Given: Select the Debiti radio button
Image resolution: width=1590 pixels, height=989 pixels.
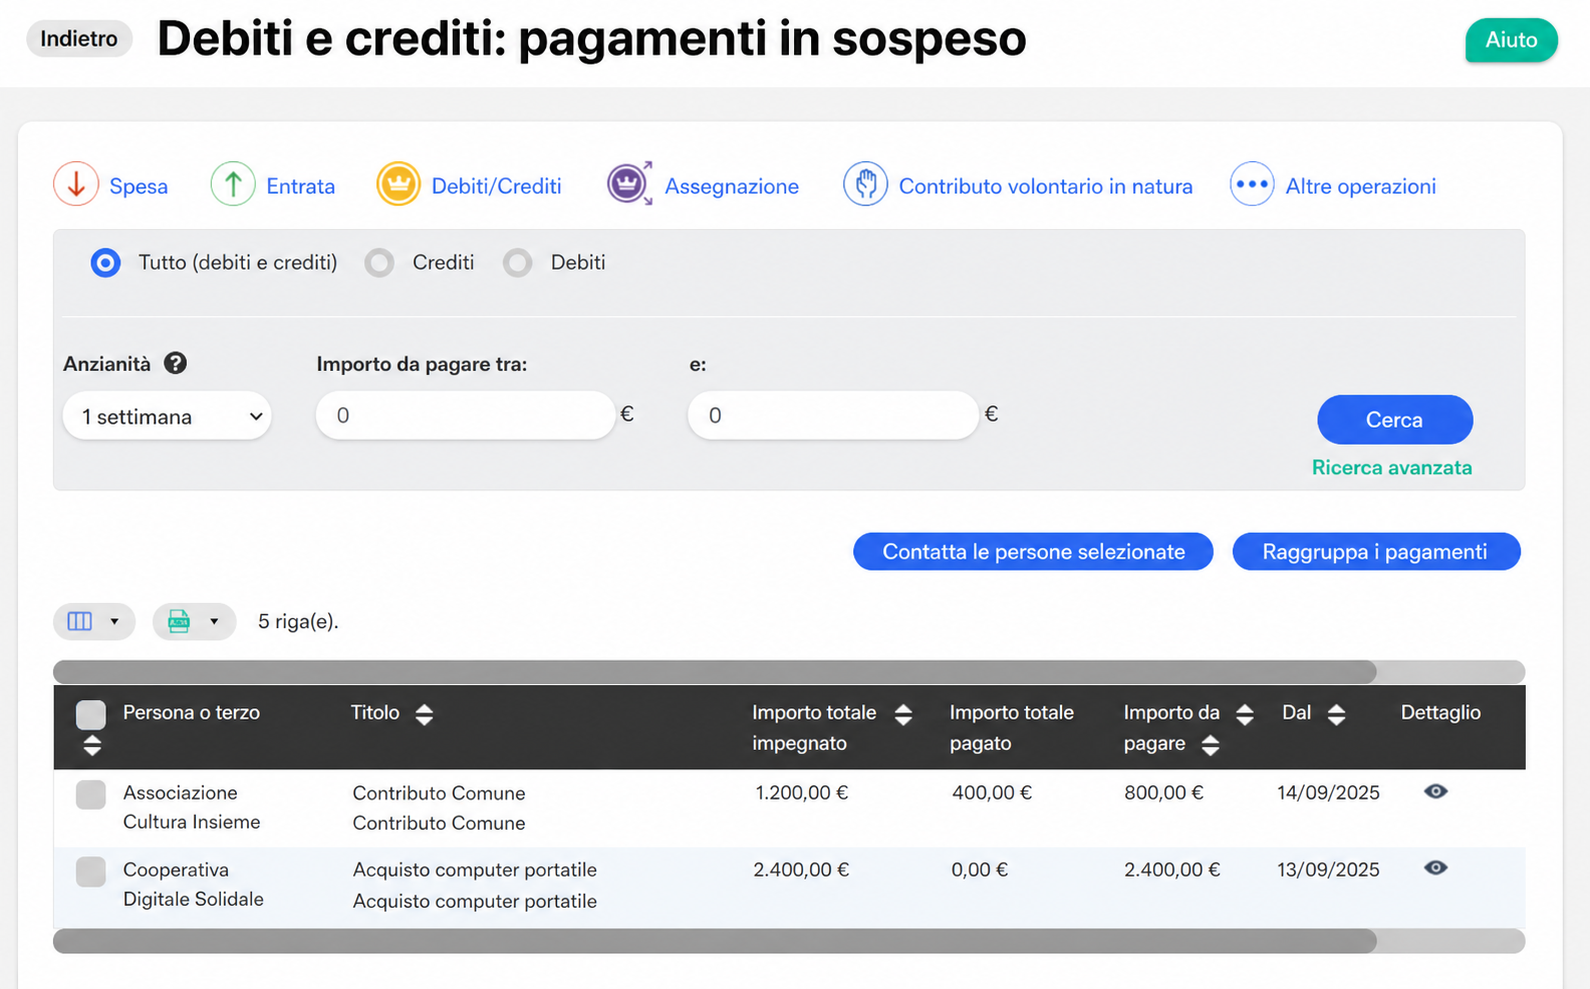Looking at the screenshot, I should (x=517, y=263).
